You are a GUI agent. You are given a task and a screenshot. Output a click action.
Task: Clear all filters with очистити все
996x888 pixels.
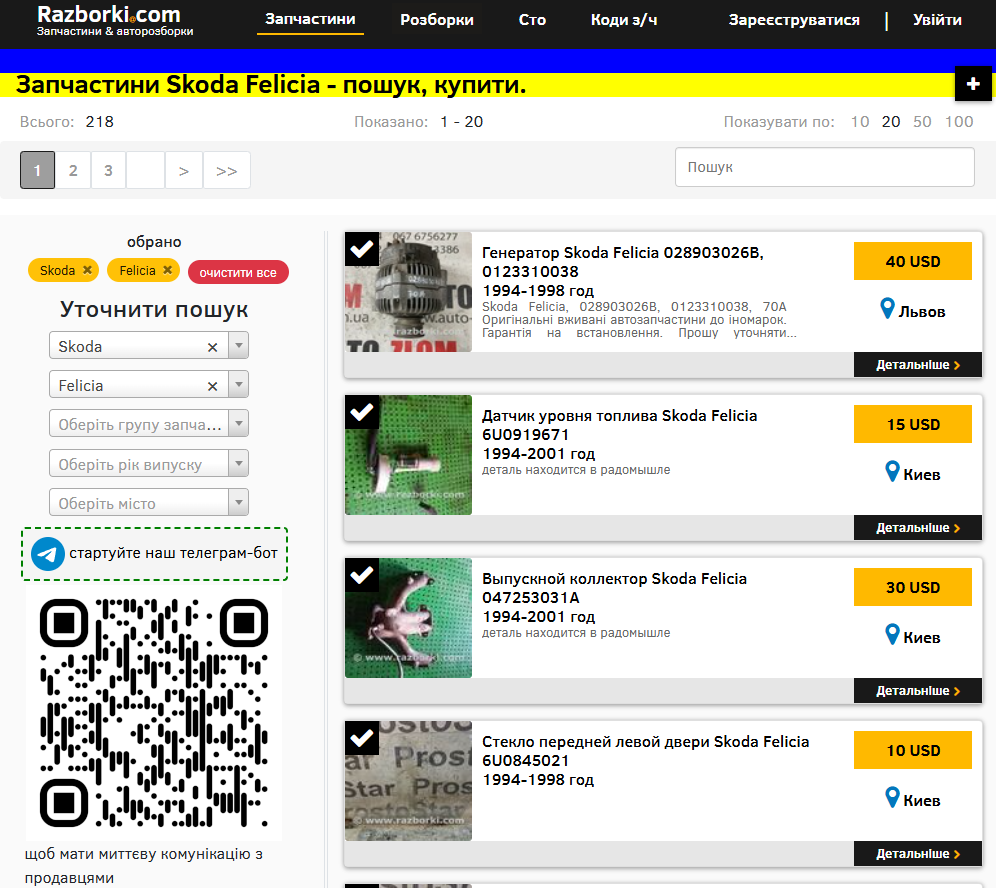tap(238, 272)
